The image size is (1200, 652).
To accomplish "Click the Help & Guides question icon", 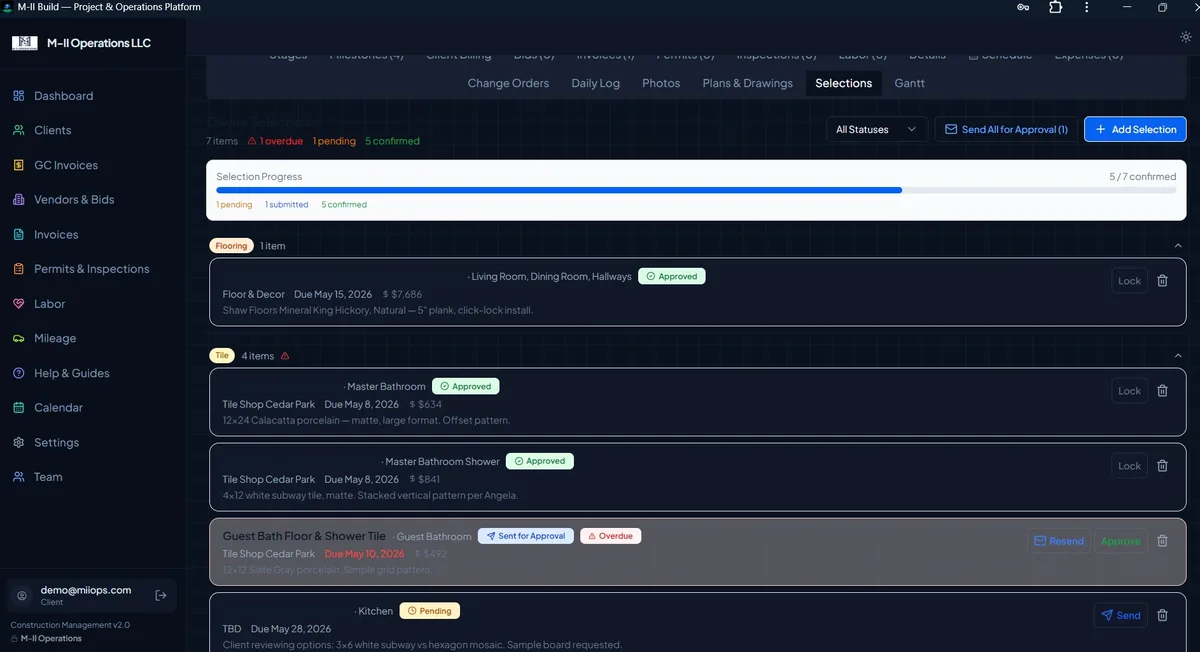I will [19, 373].
